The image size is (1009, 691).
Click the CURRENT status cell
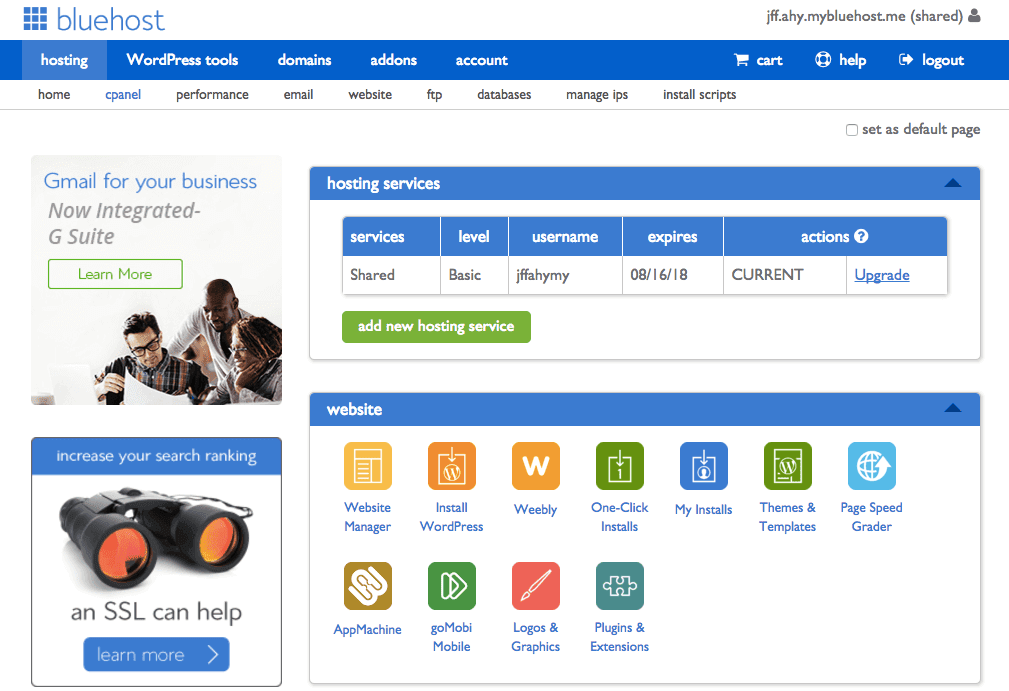(784, 275)
